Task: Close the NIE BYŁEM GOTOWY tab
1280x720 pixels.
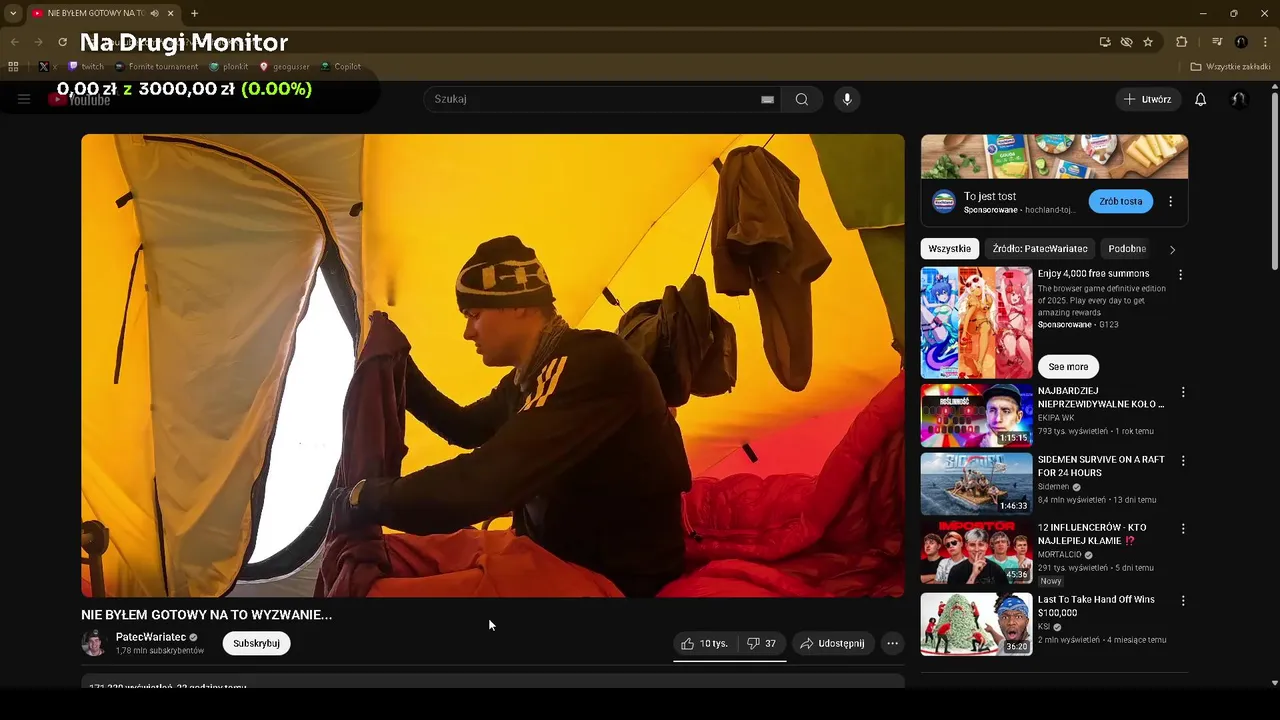Action: tap(171, 13)
